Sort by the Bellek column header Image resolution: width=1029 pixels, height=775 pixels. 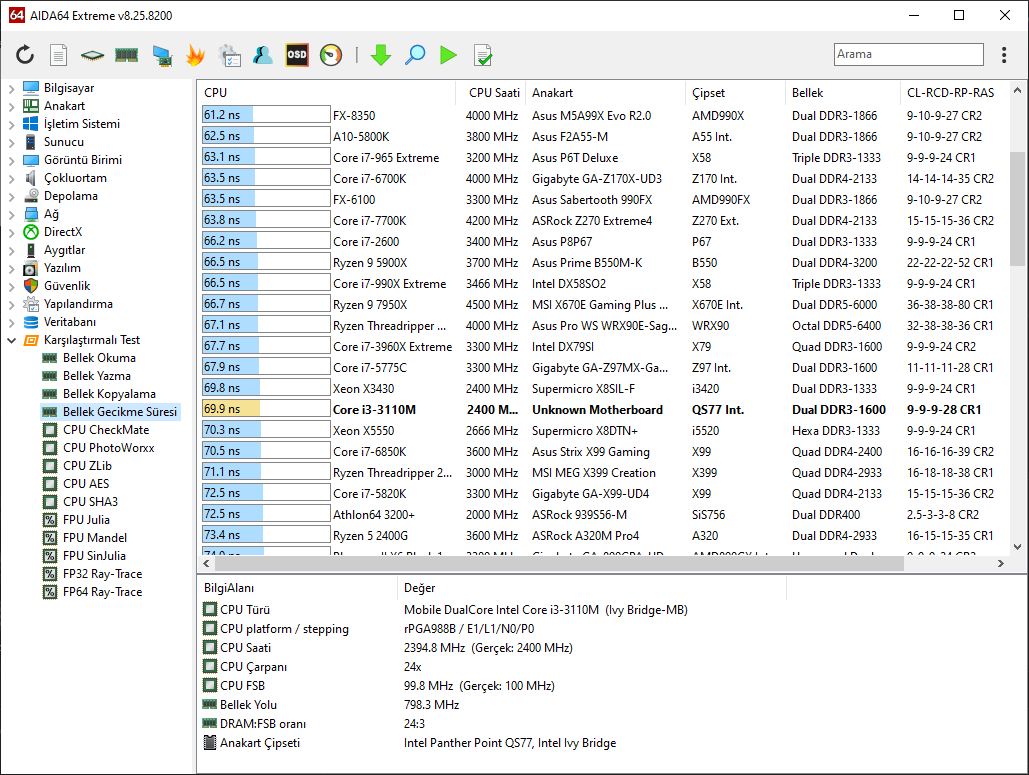843,93
